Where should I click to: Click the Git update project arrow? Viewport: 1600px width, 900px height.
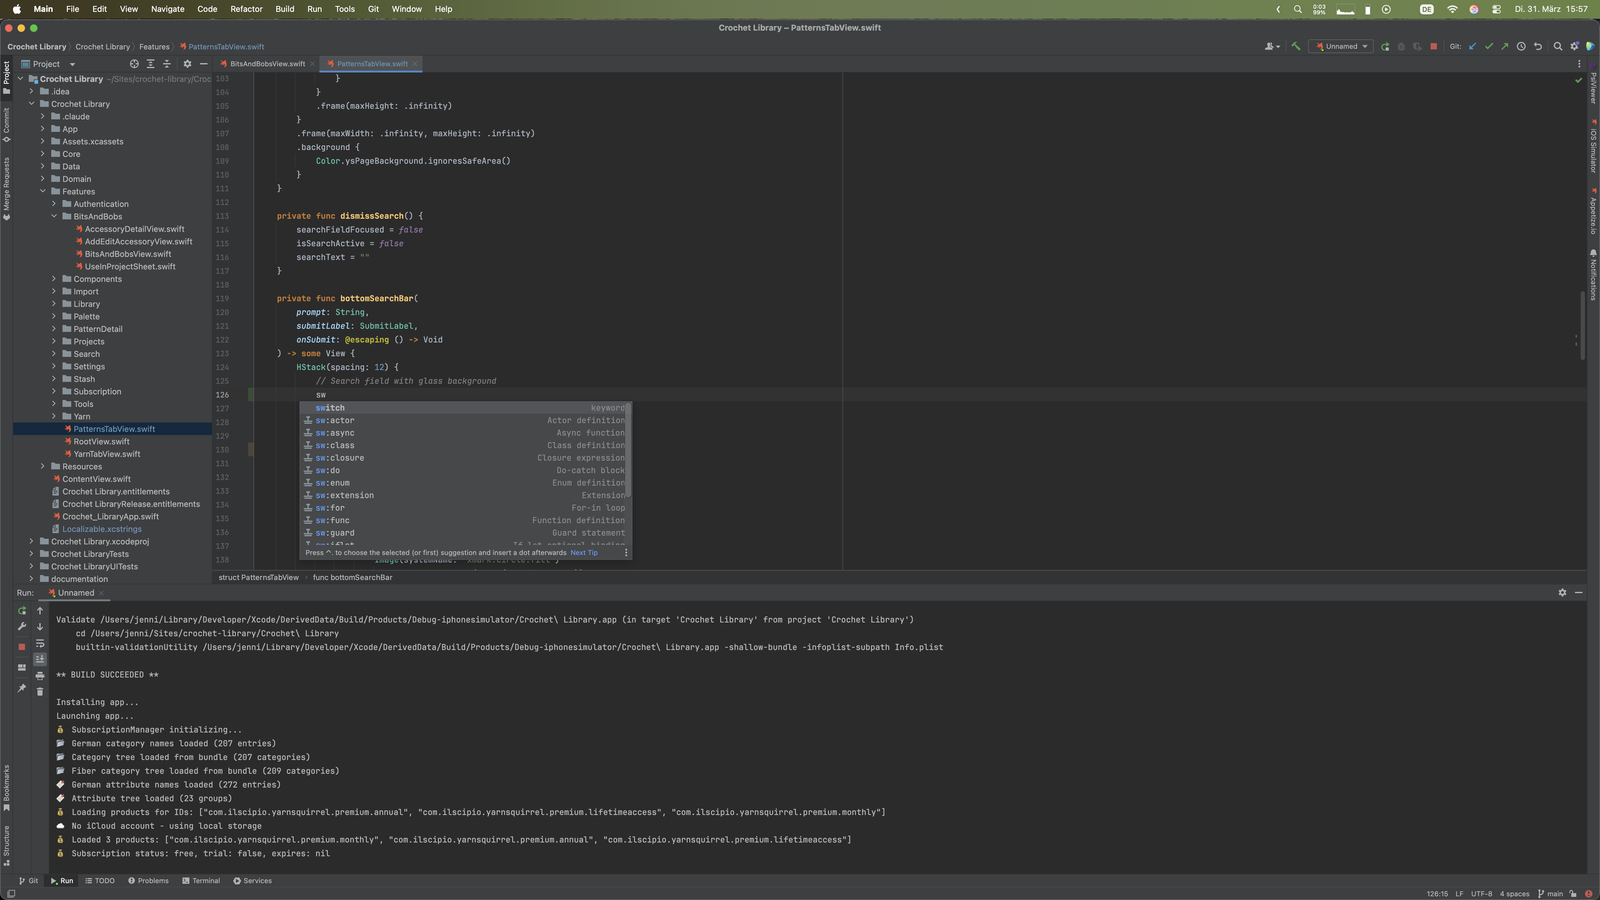[1472, 46]
